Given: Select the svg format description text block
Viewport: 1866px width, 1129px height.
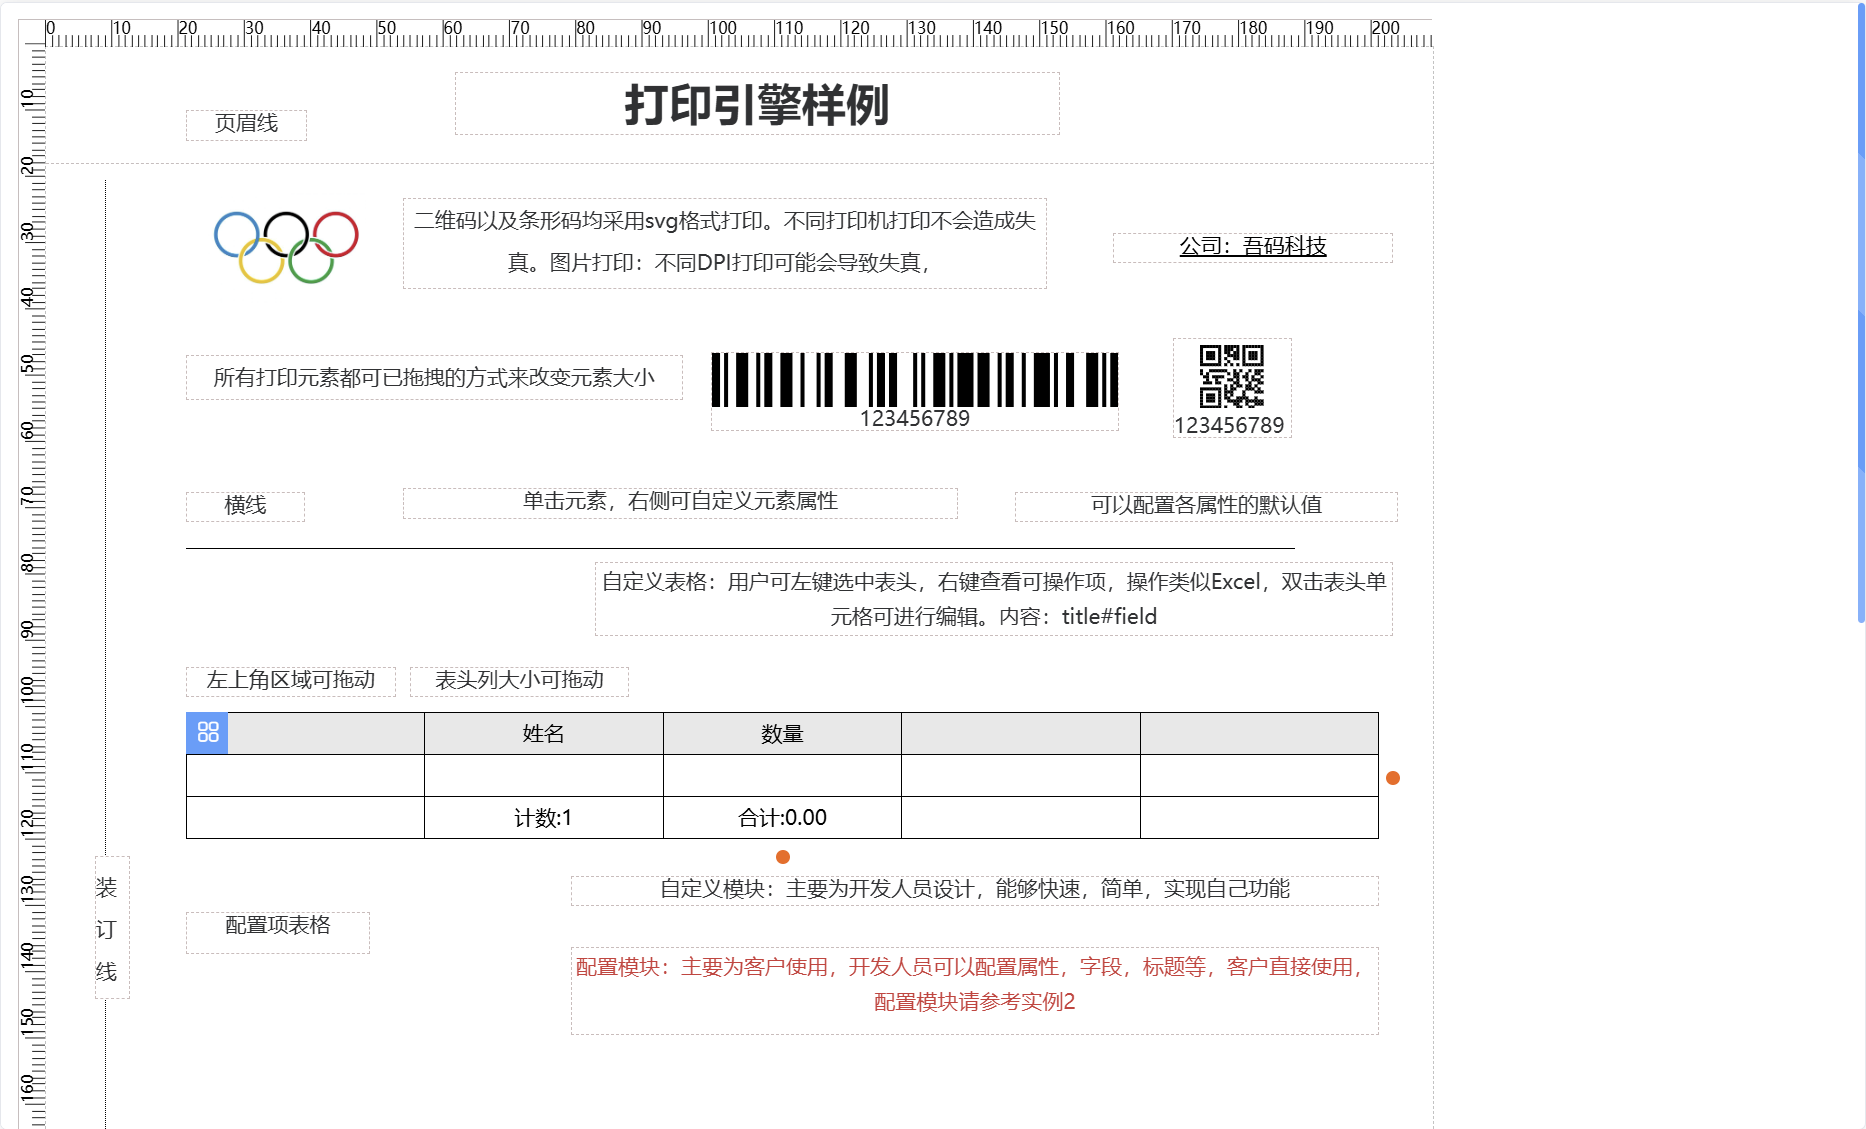Looking at the screenshot, I should (x=724, y=243).
